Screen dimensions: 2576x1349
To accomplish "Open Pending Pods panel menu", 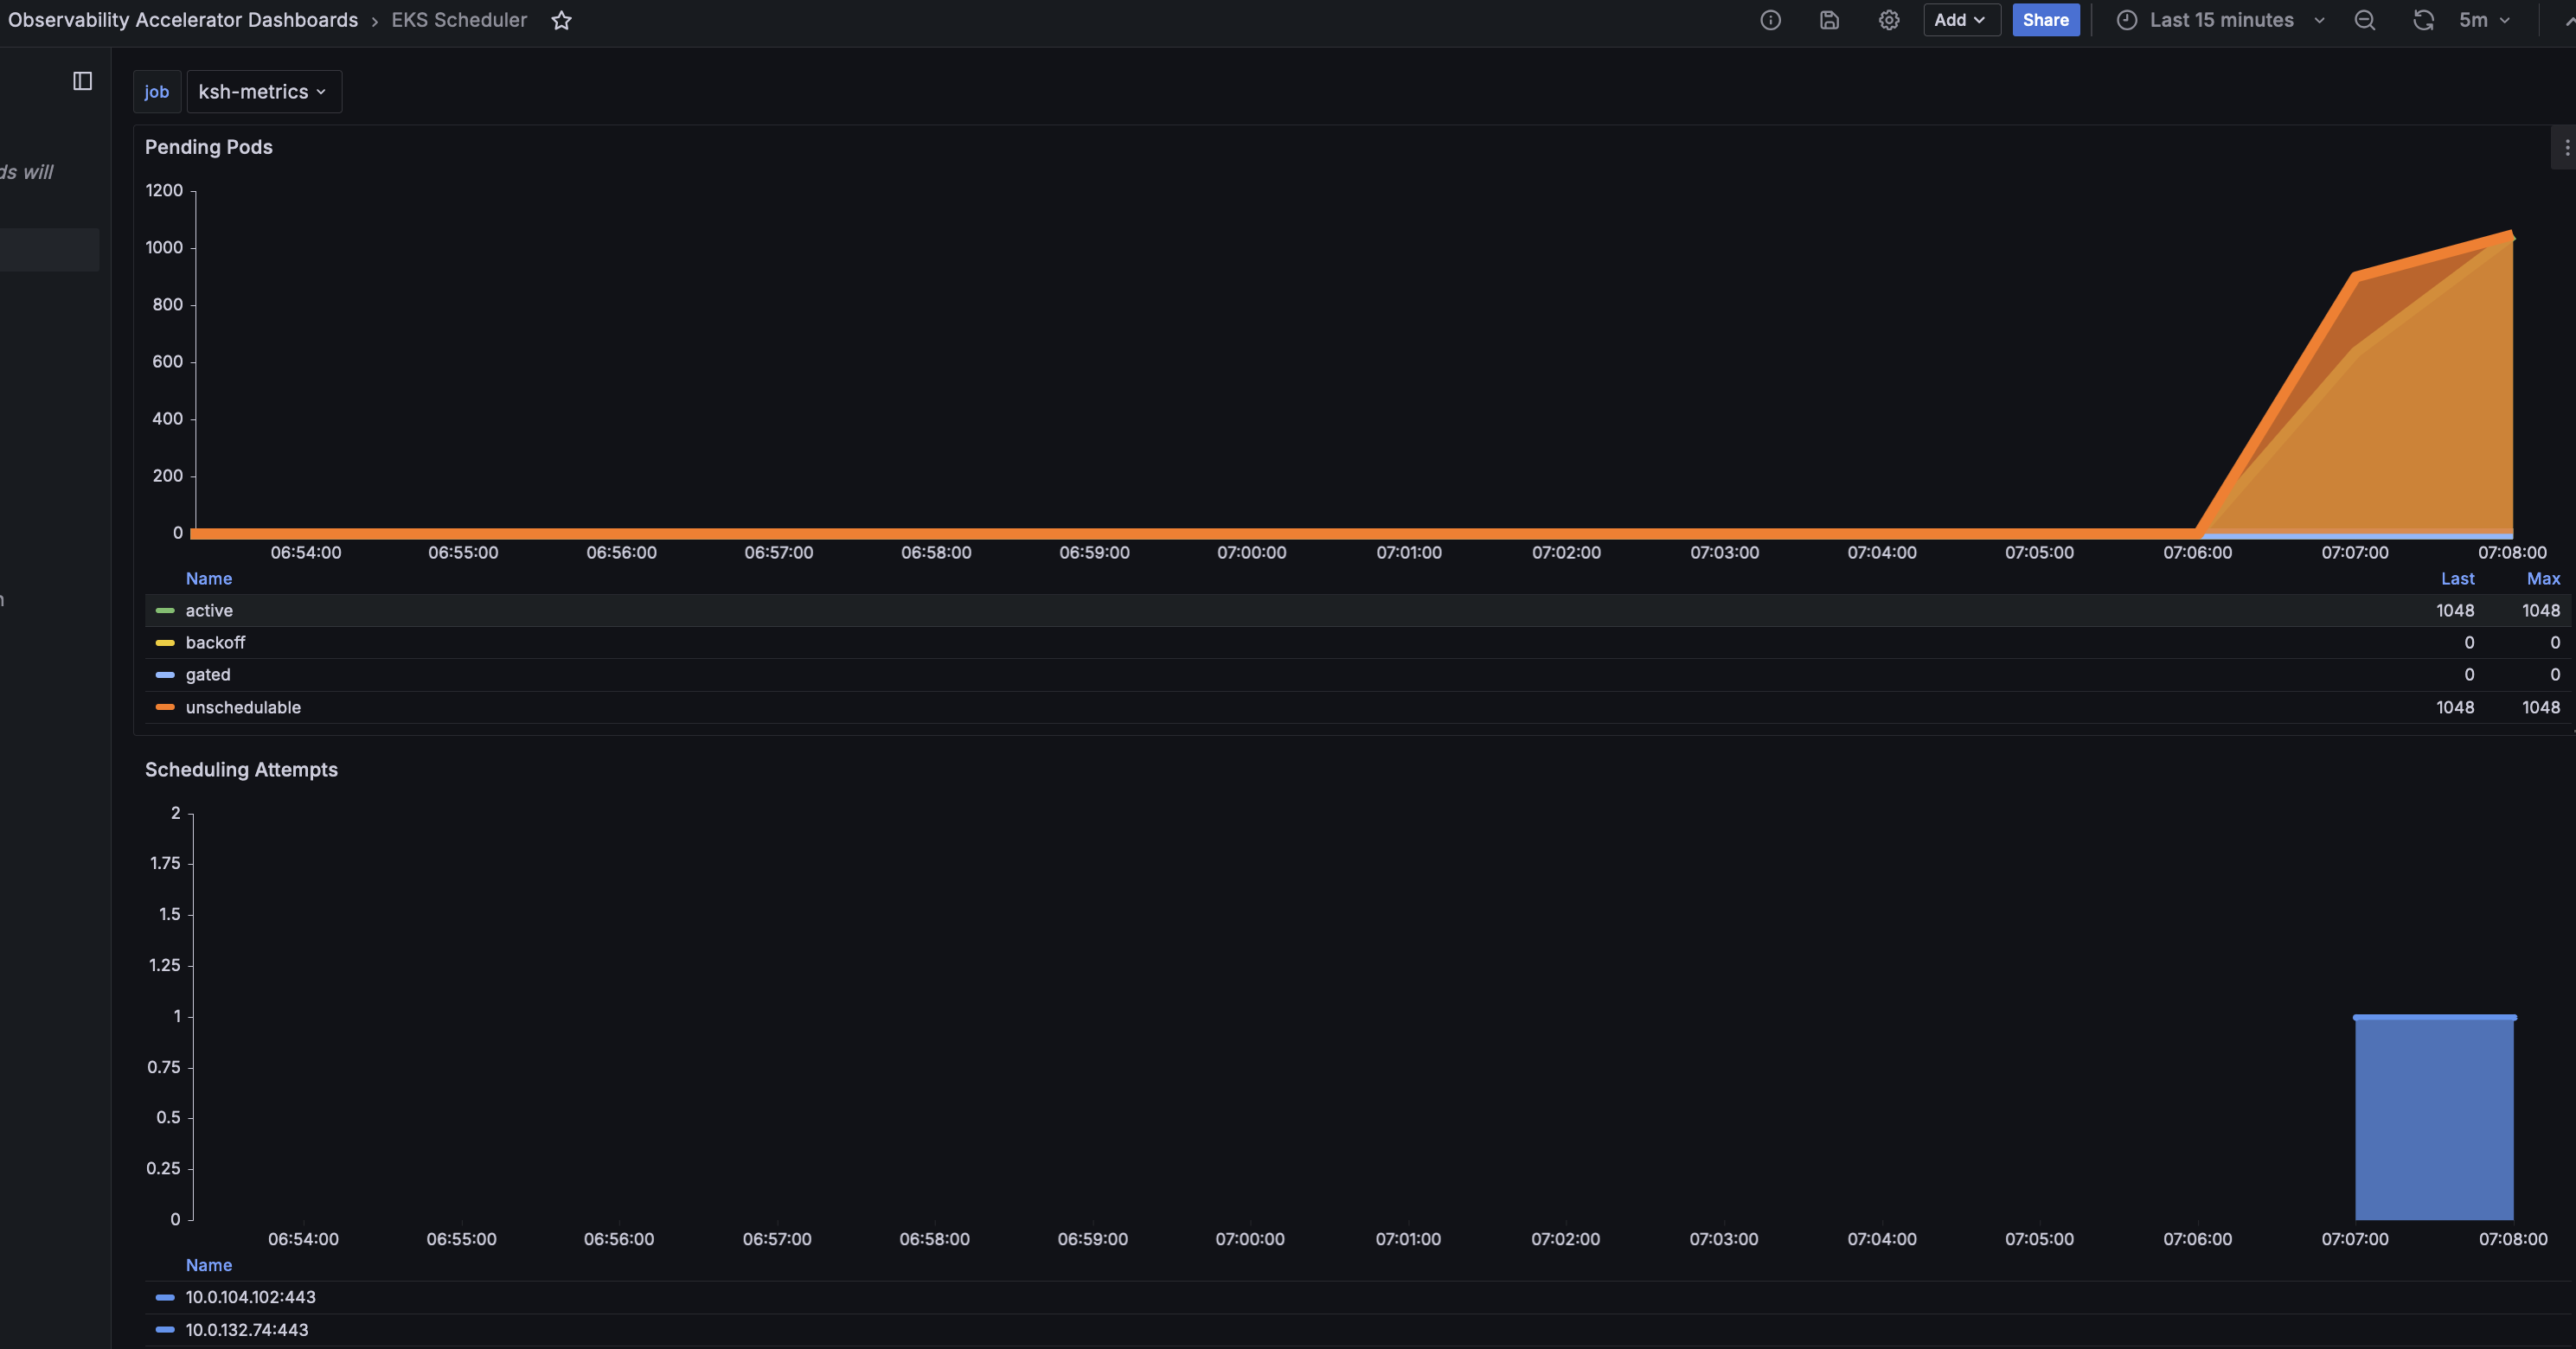I will coord(2566,147).
